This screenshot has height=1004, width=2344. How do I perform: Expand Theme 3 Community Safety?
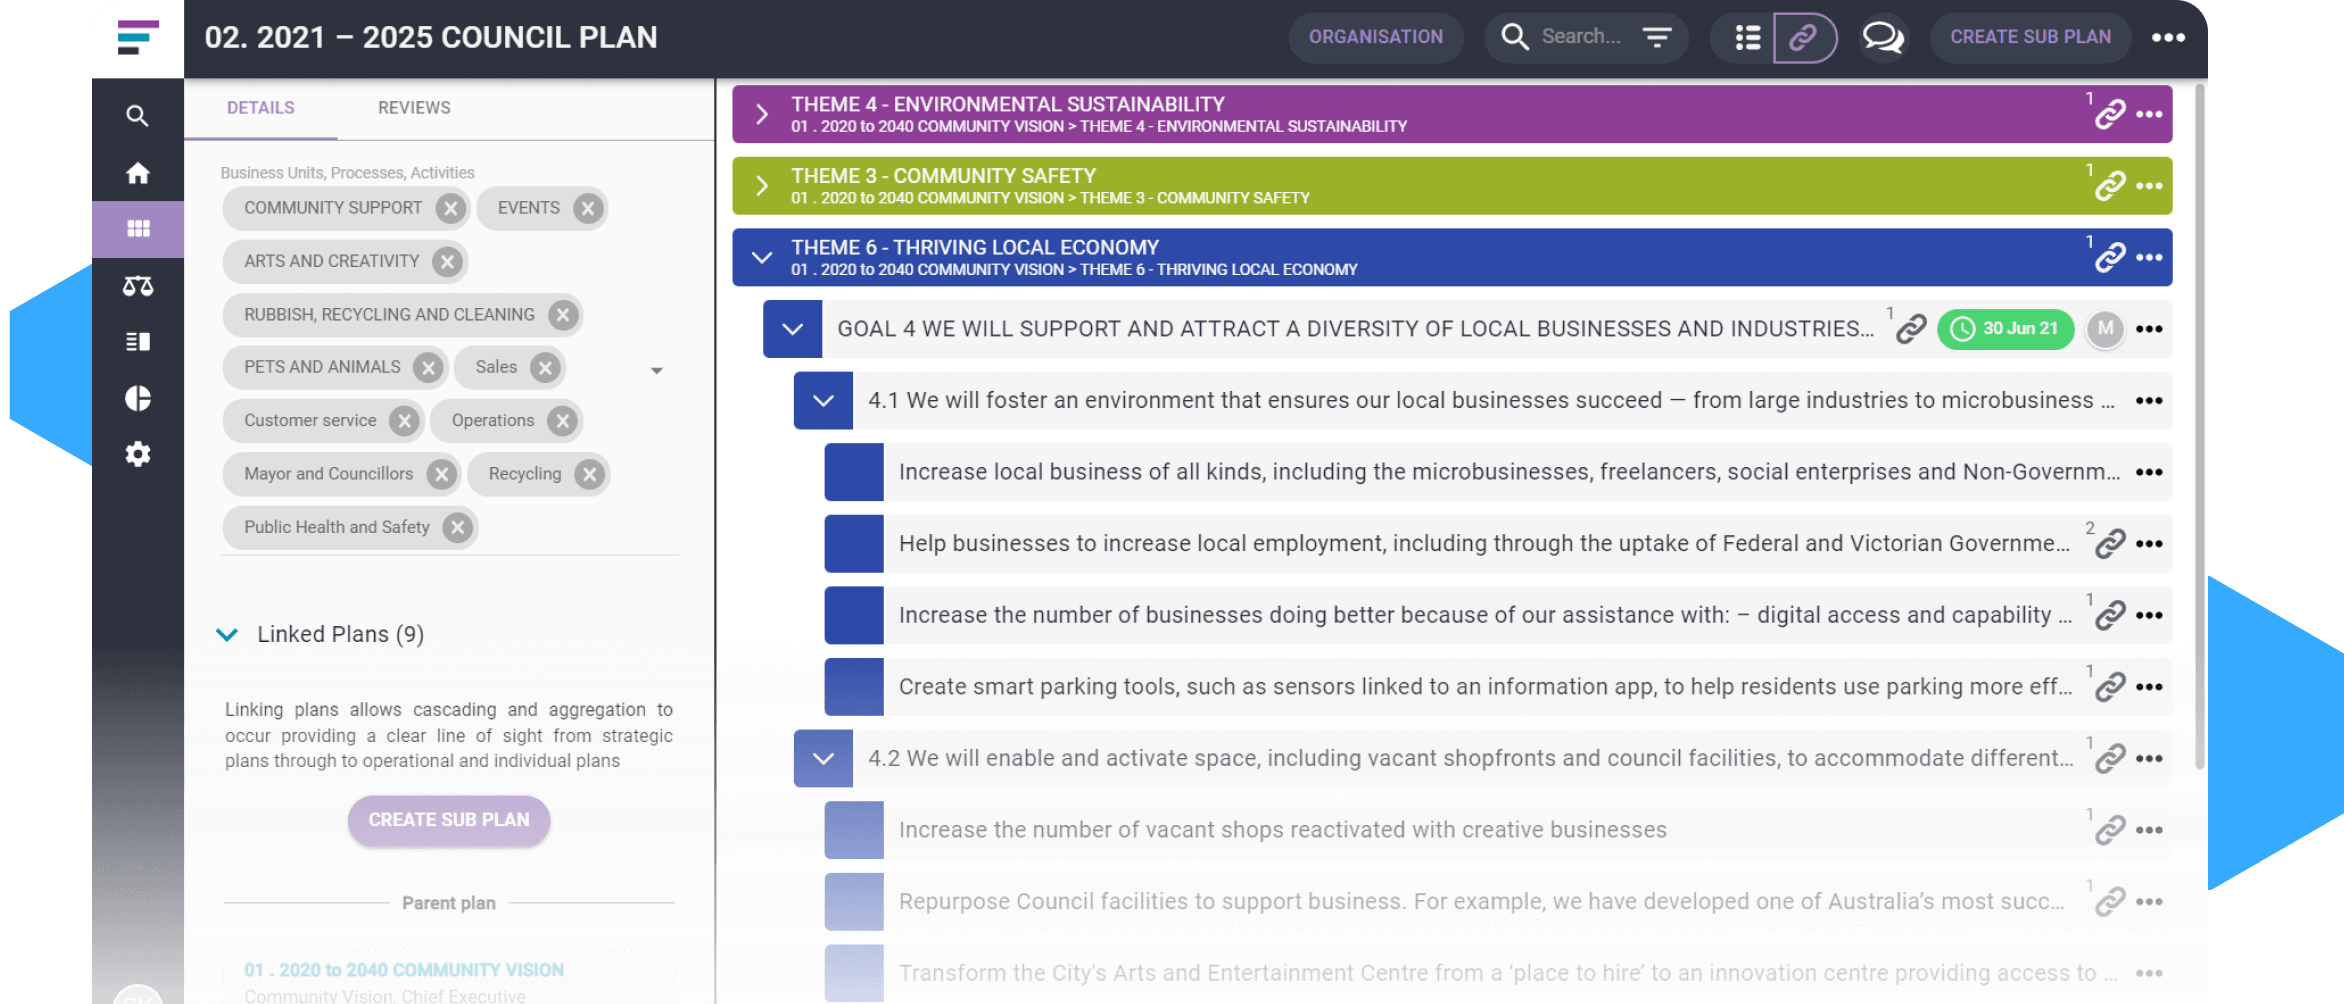coord(762,186)
